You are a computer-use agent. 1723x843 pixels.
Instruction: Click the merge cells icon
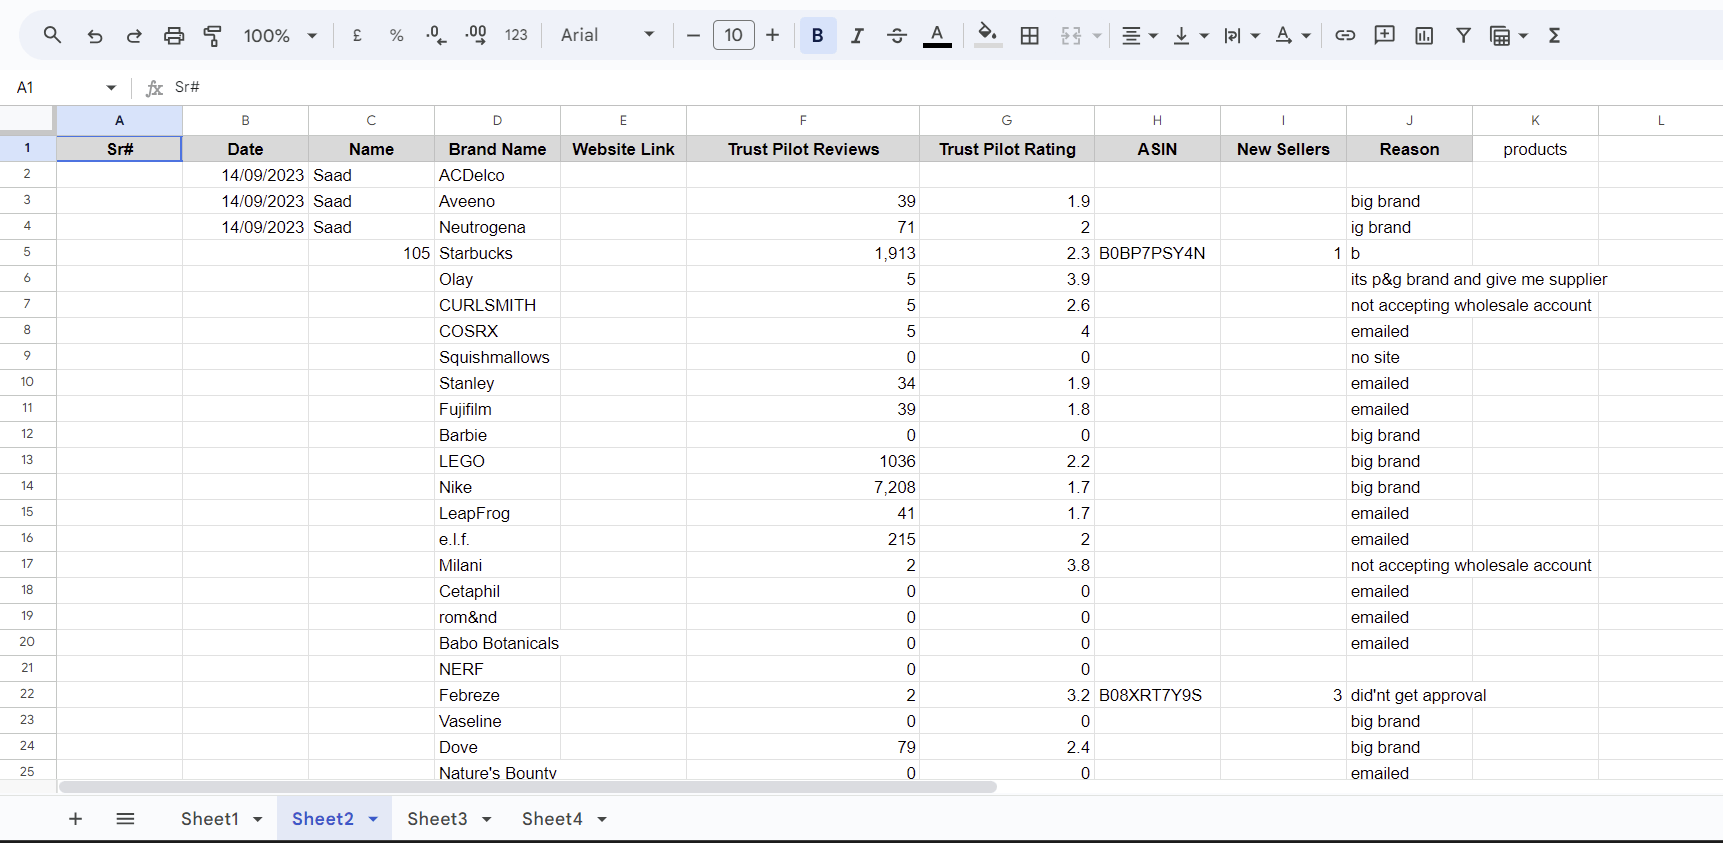coord(1071,35)
